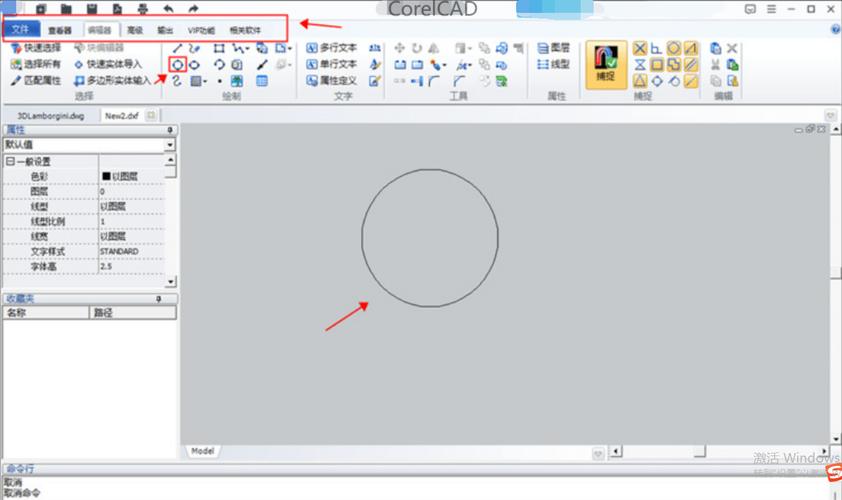The height and width of the screenshot is (500, 842).
Task: Switch to the 高级 tab
Action: [x=135, y=30]
